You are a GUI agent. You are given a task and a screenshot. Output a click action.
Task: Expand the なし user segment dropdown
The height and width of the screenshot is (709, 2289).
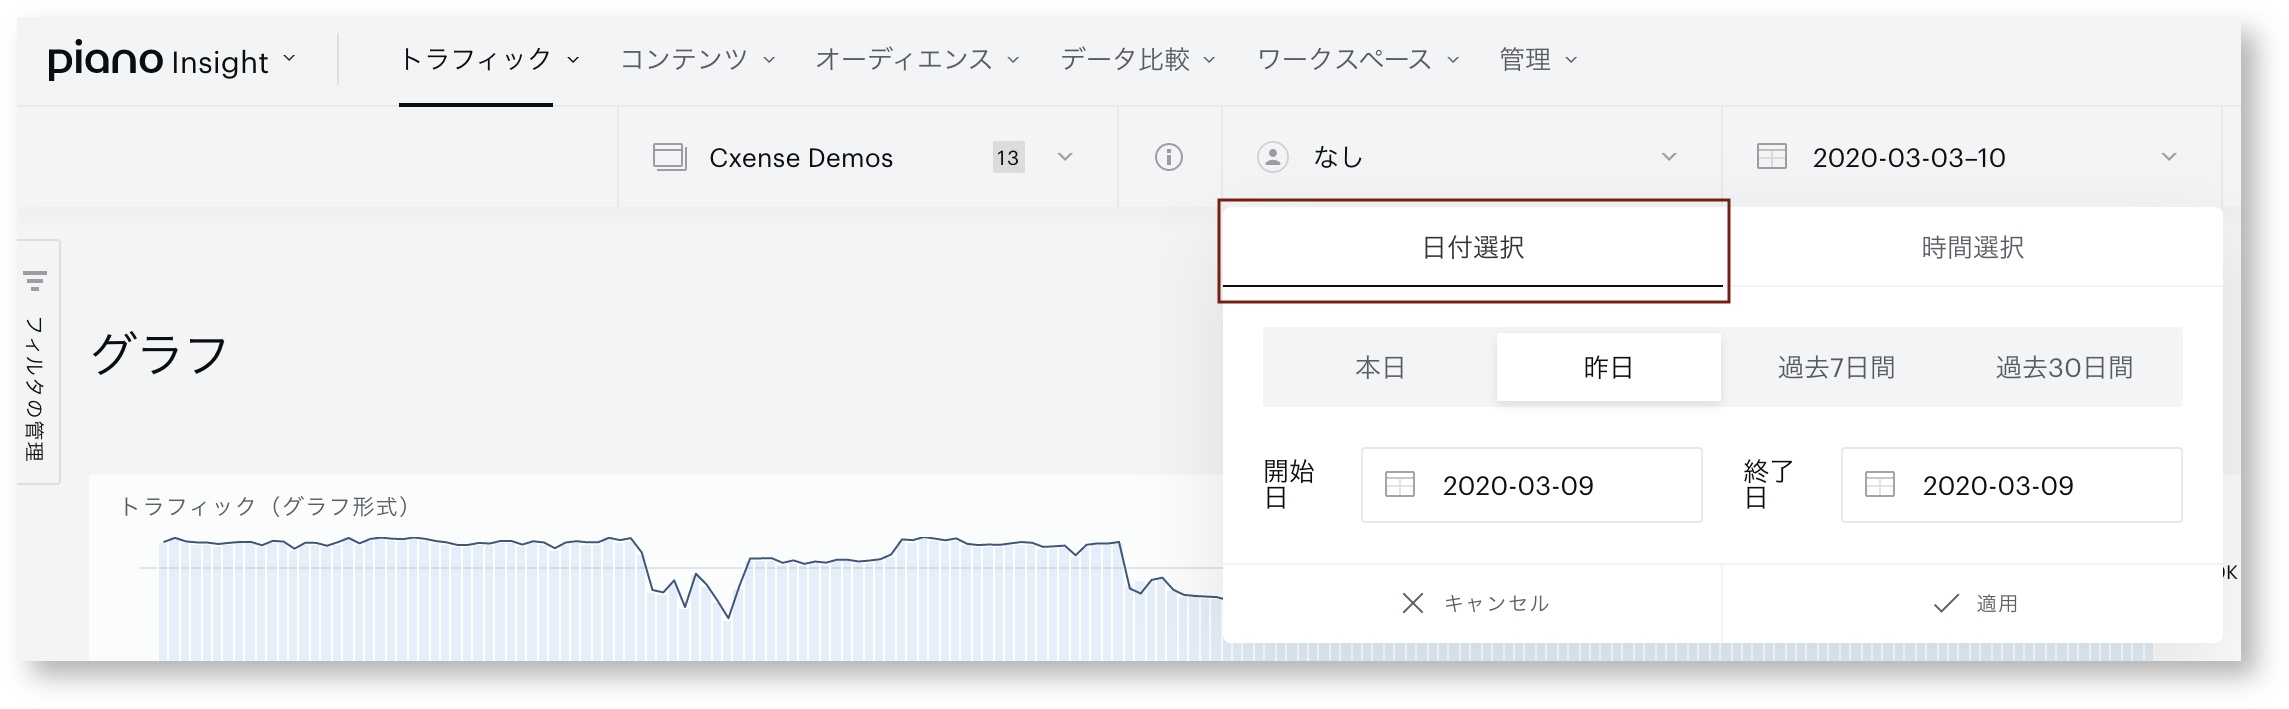tap(1472, 157)
